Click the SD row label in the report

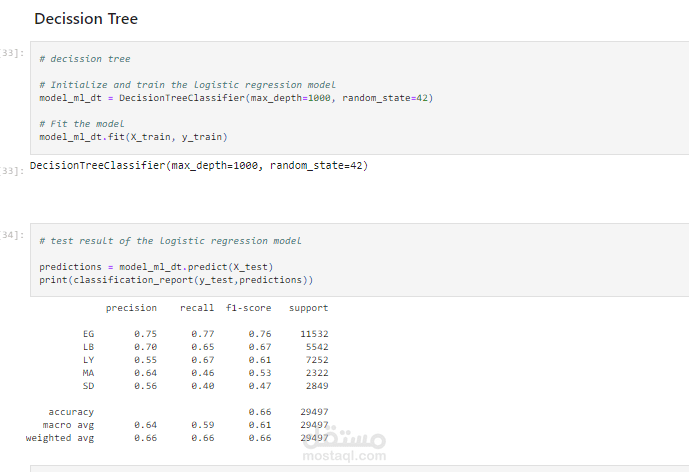coord(88,386)
